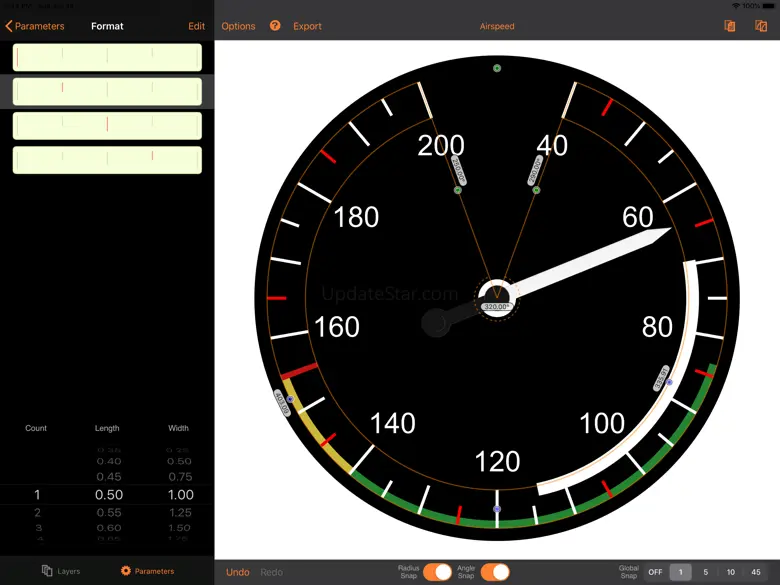The width and height of the screenshot is (780, 585).
Task: Open the Options menu
Action: 238,26
